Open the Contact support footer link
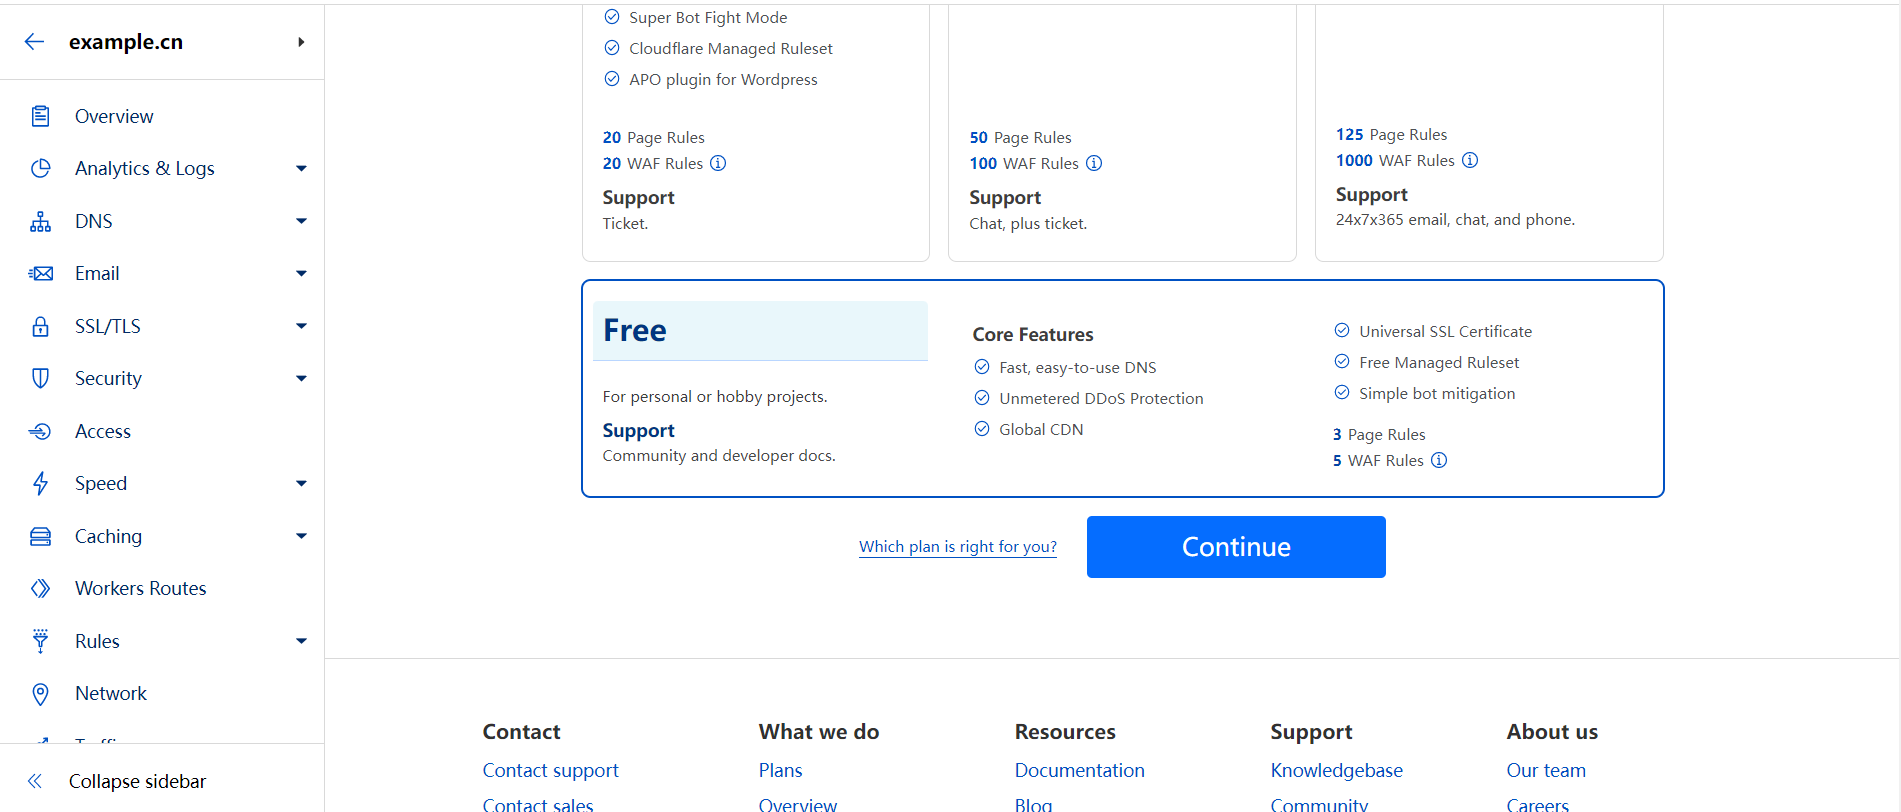Screen dimensions: 1901x812 (550, 770)
